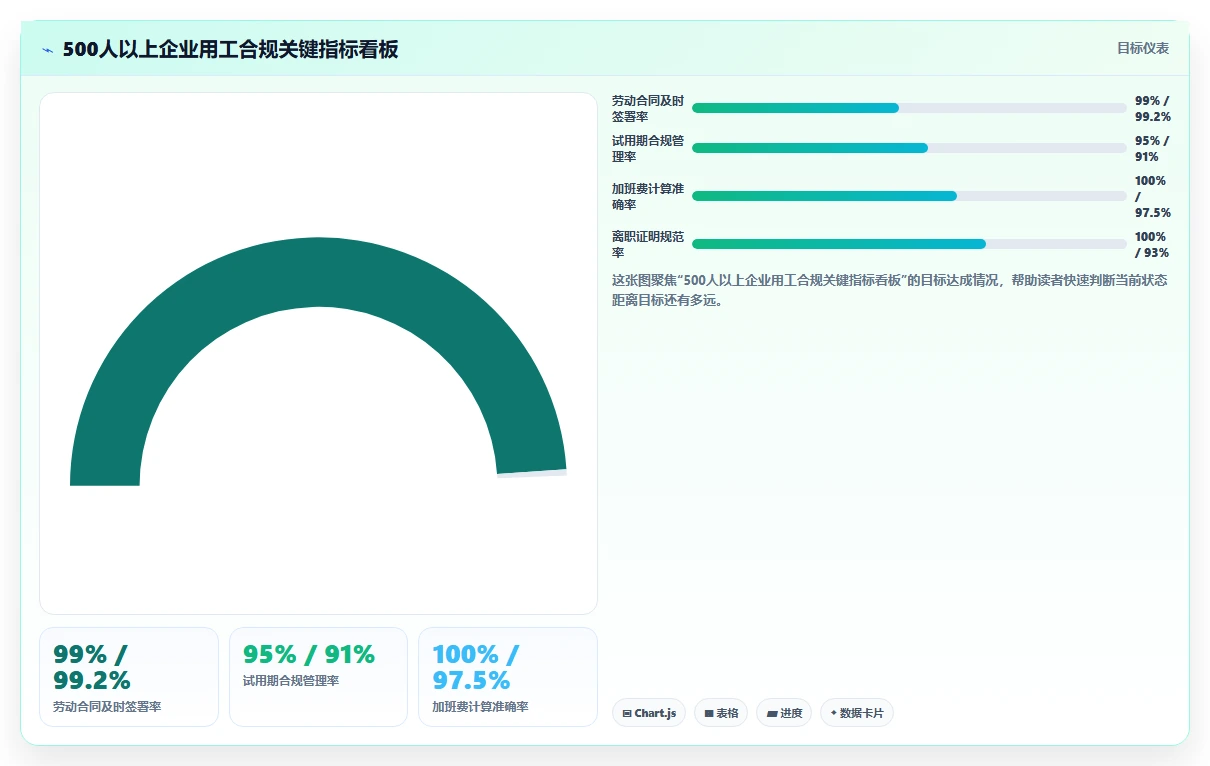Screen dimensions: 1210x766
Task: Click the Chart.js tag icon
Action: 627,714
